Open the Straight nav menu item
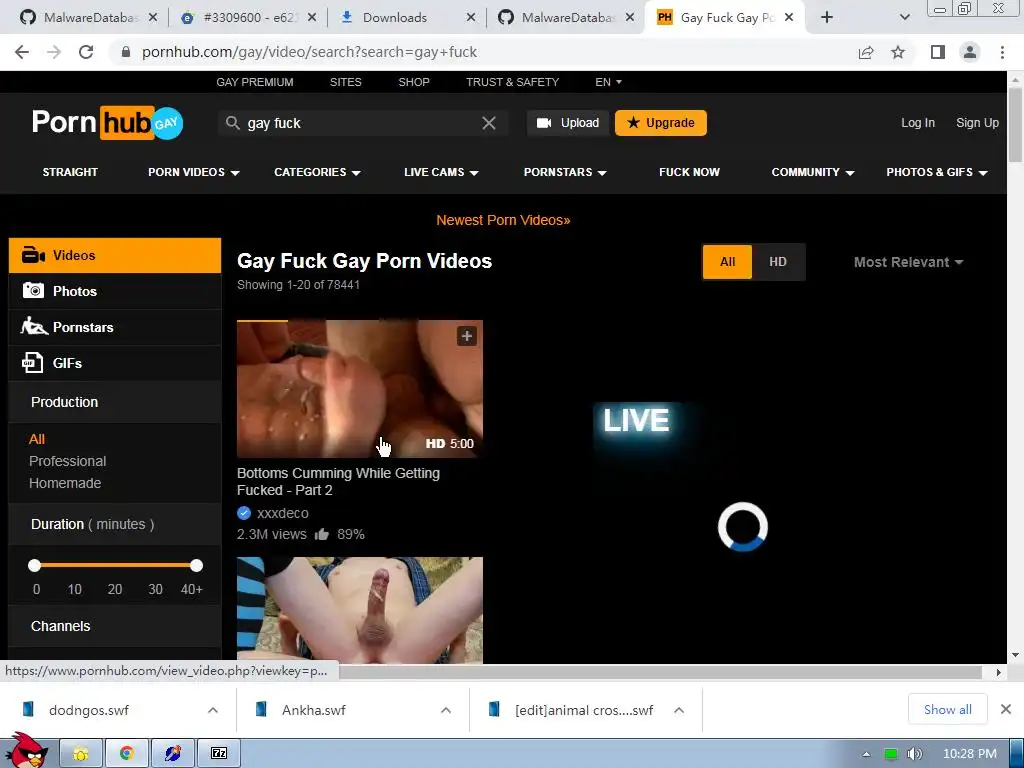The width and height of the screenshot is (1024, 768). click(70, 172)
